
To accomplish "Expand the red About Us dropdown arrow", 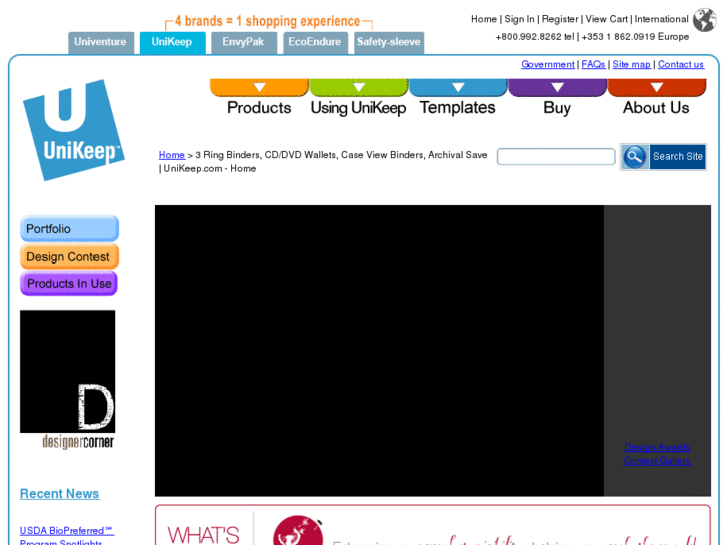I will click(657, 87).
